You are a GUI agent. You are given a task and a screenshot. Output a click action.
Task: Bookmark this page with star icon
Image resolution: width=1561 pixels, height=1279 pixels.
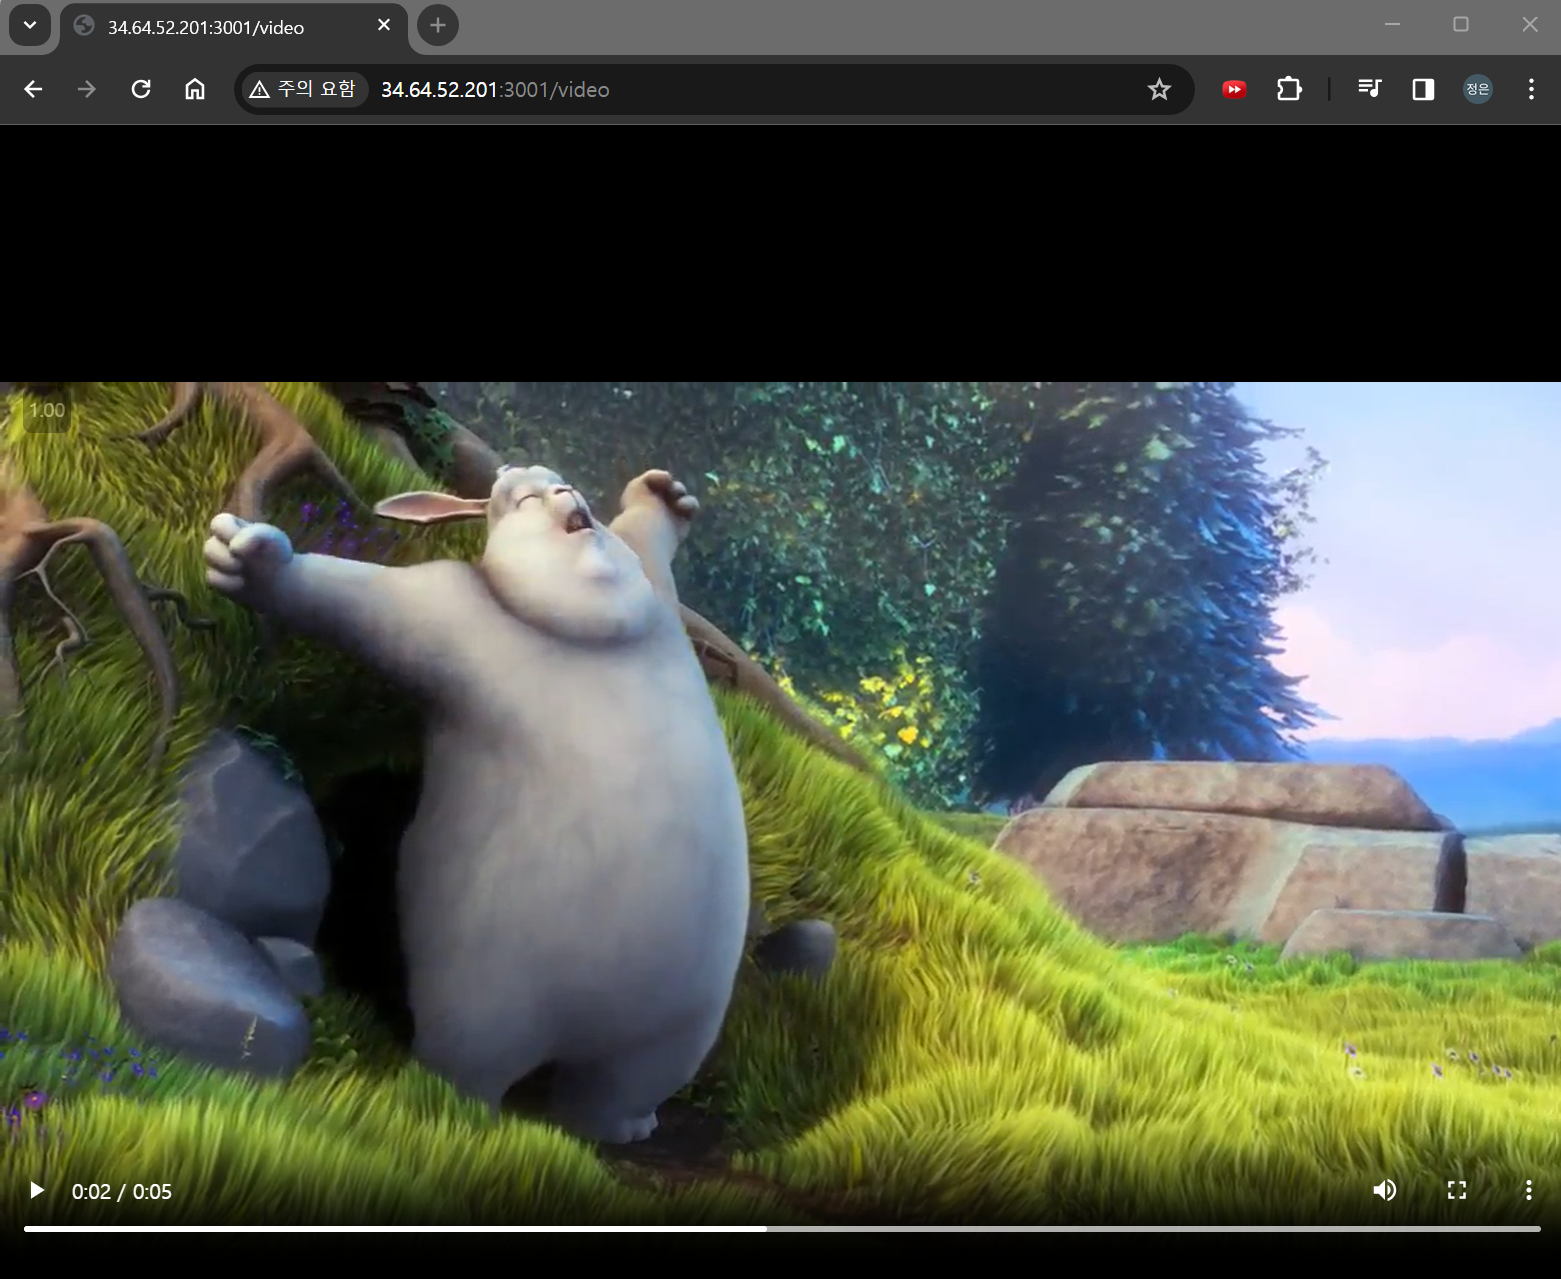[1159, 89]
